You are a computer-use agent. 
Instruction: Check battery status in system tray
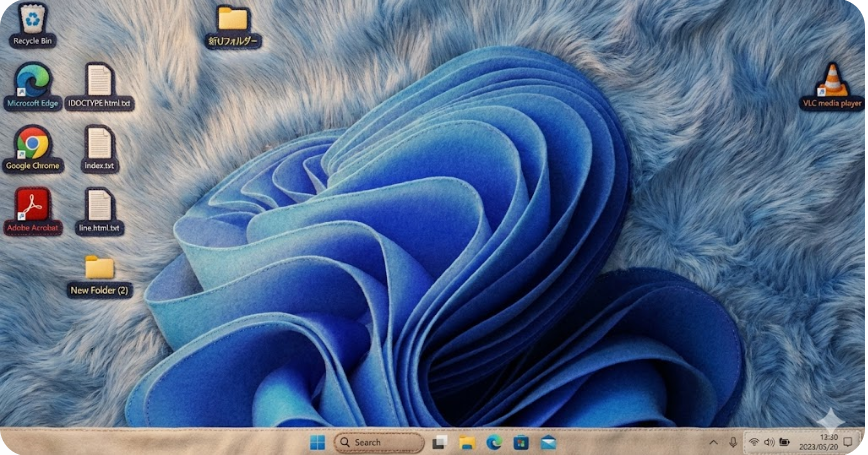click(784, 442)
